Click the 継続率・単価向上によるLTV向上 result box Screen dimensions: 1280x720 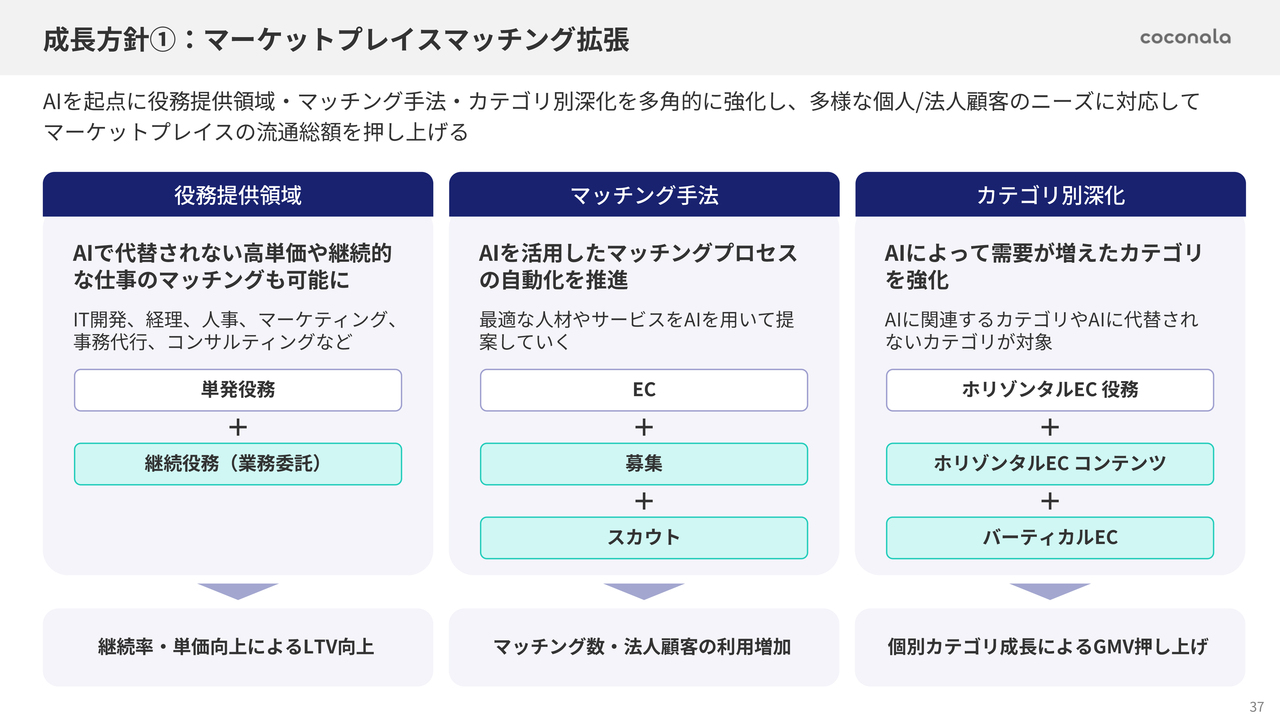(238, 647)
